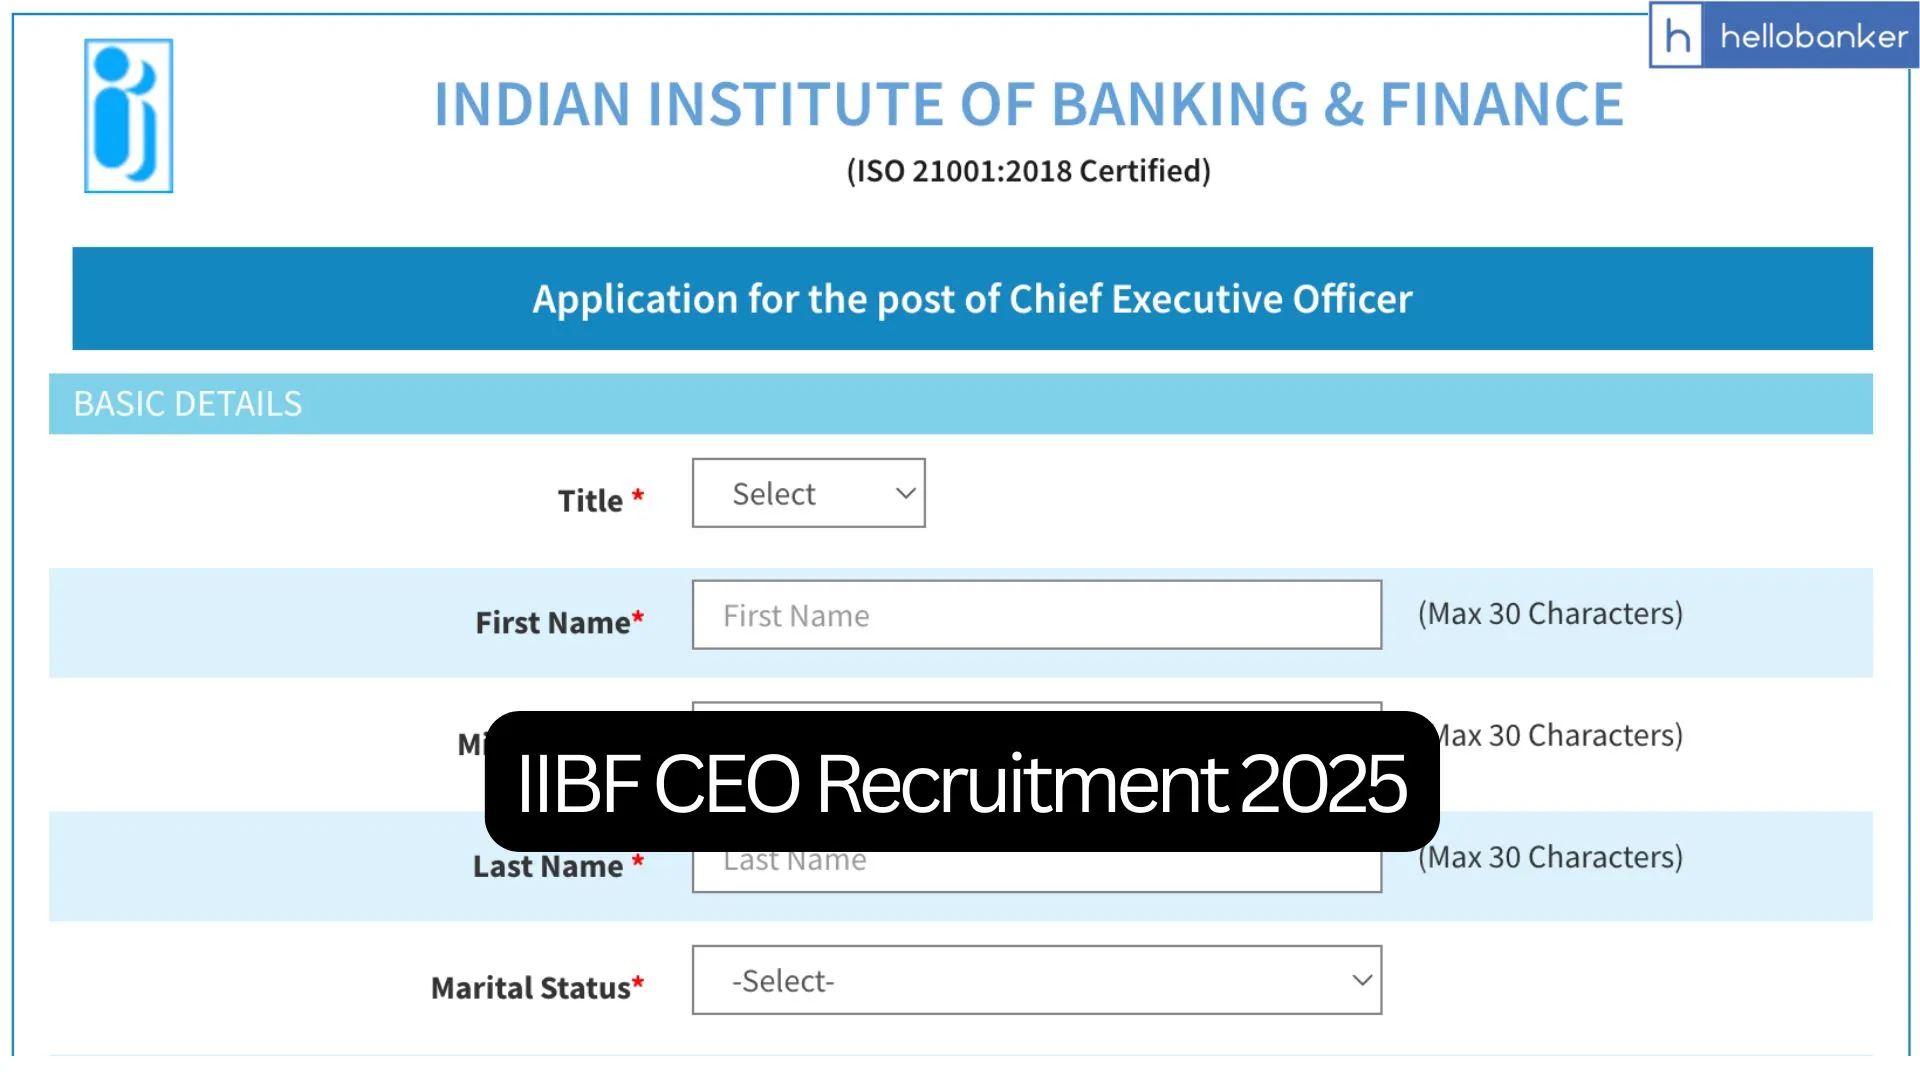1920x1080 pixels.
Task: Click the ISO 21001:2018 Certified text
Action: click(1029, 171)
